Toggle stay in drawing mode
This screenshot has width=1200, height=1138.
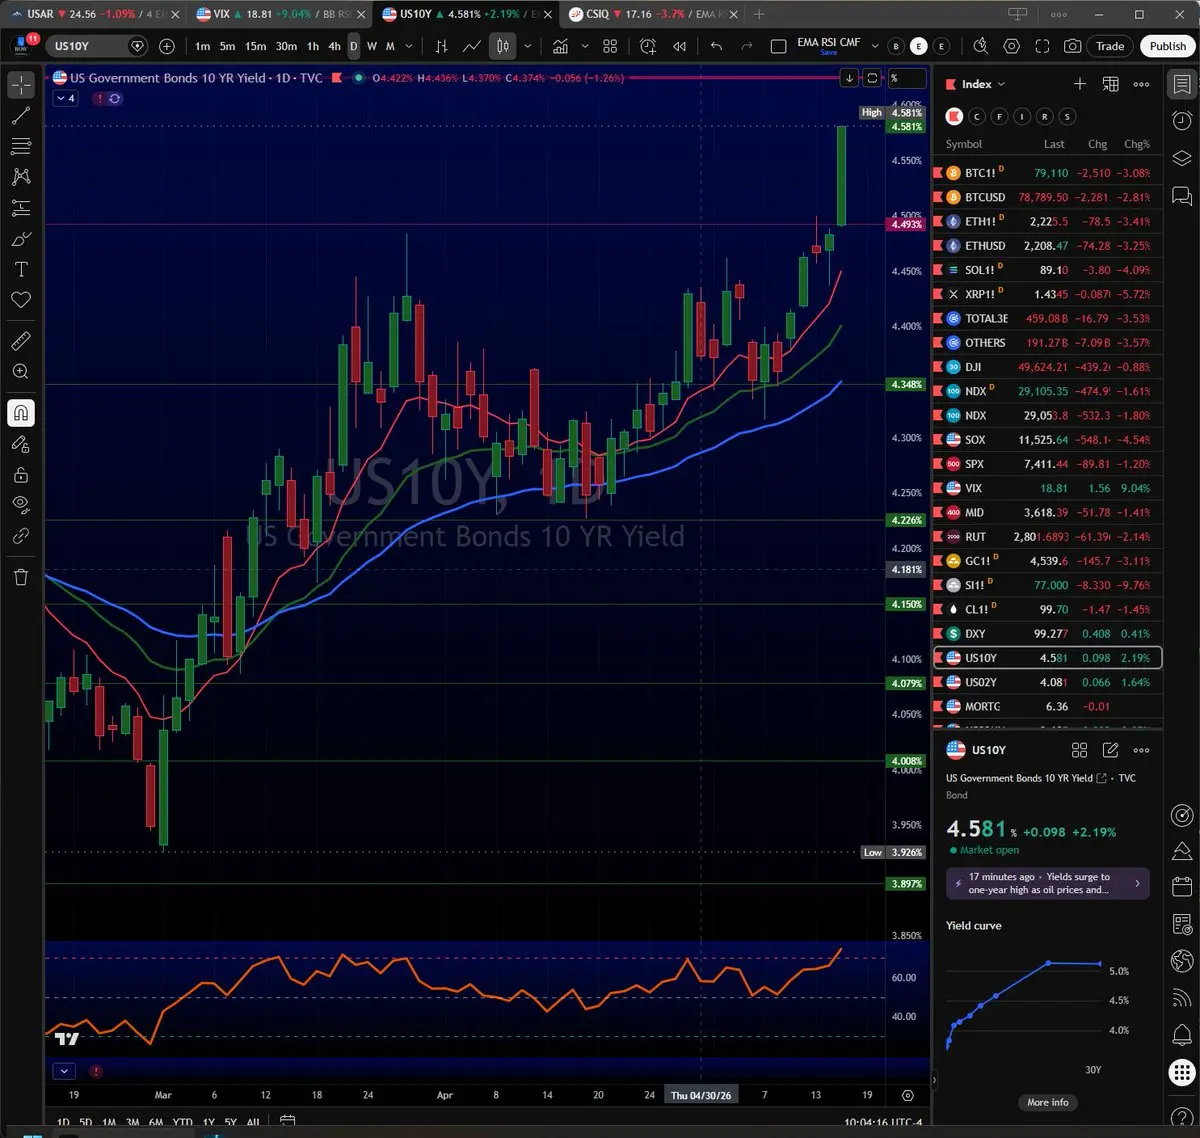pos(21,444)
